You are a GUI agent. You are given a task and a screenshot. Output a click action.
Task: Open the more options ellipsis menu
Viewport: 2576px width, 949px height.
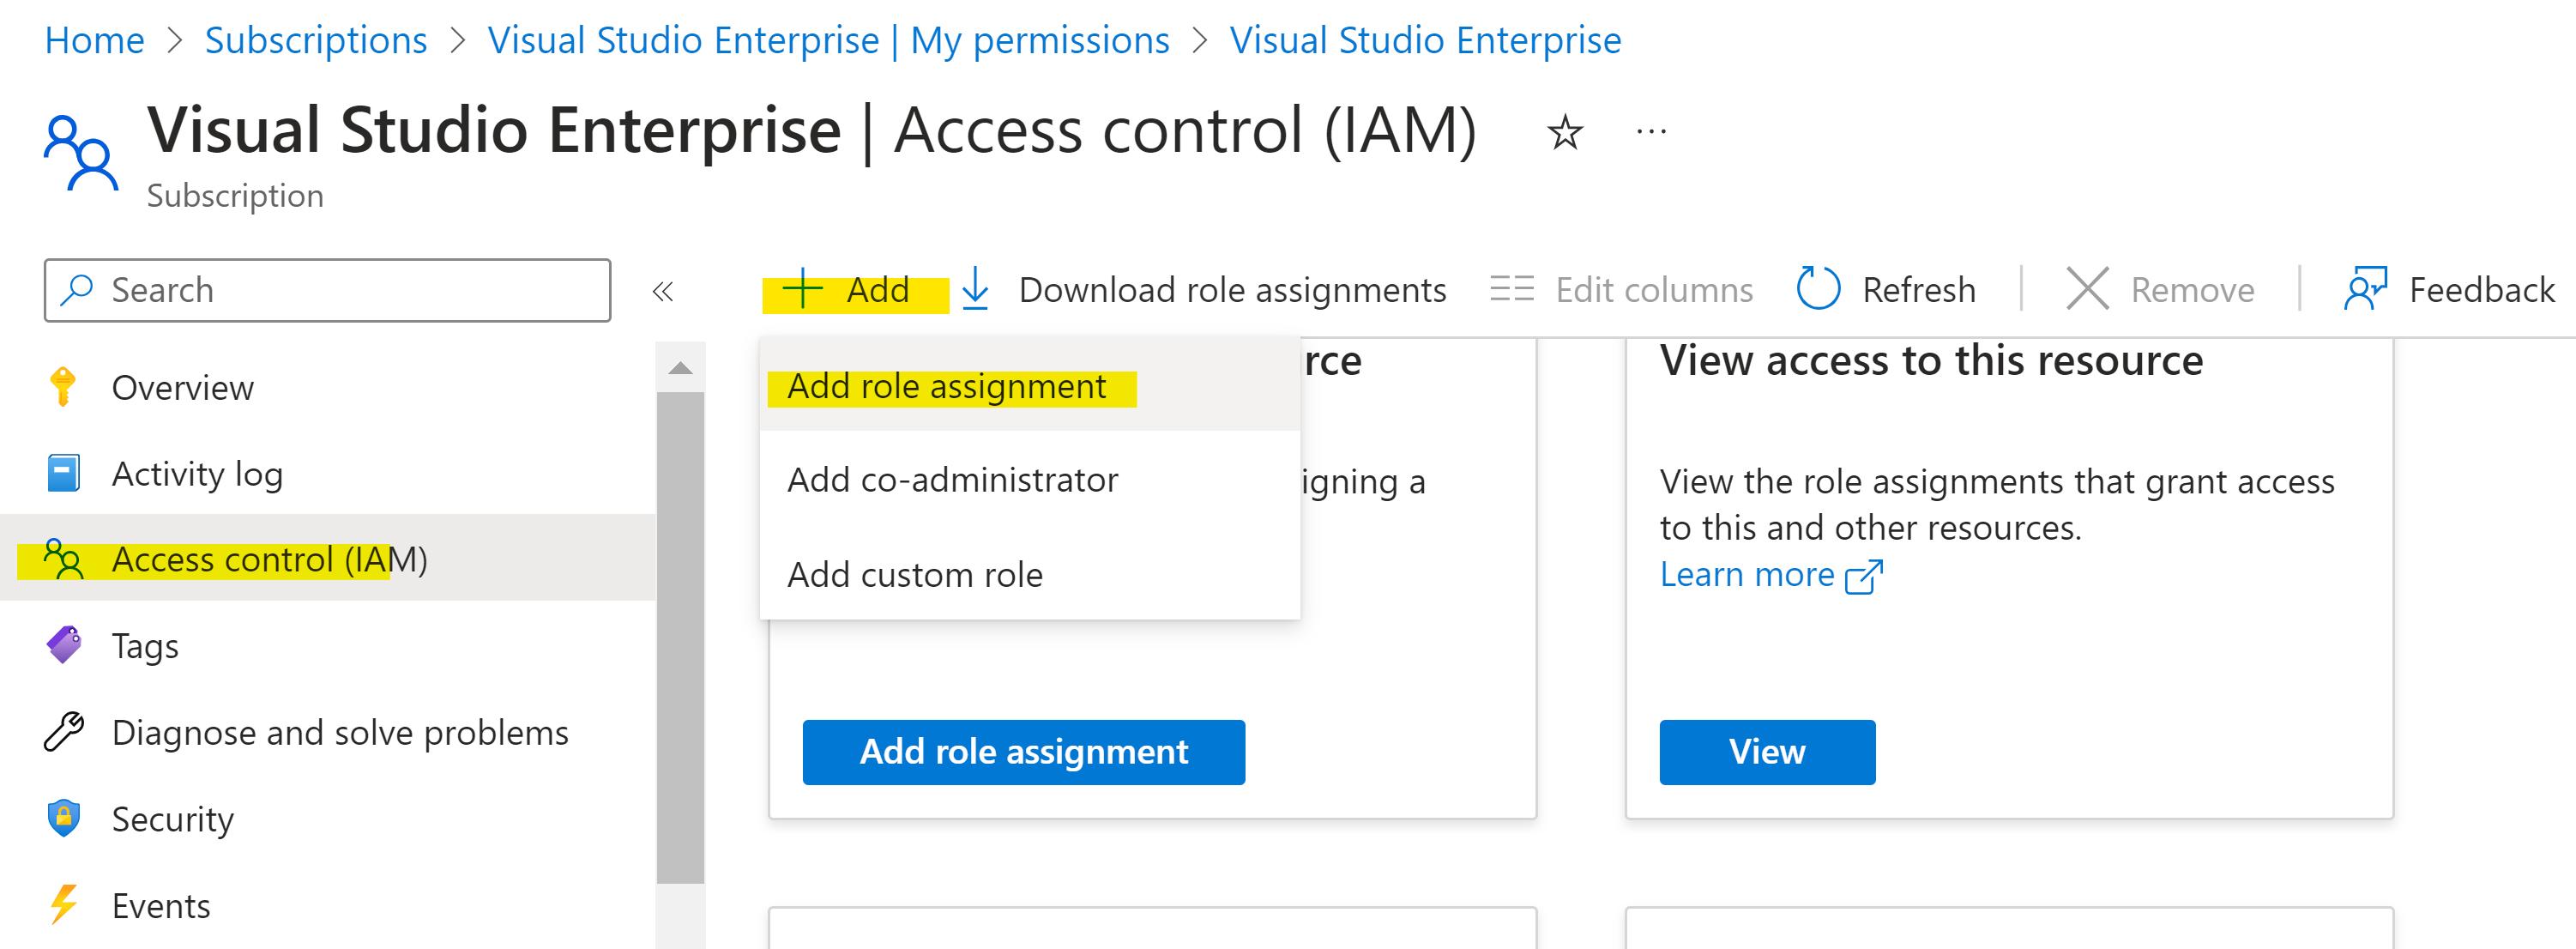1651,131
